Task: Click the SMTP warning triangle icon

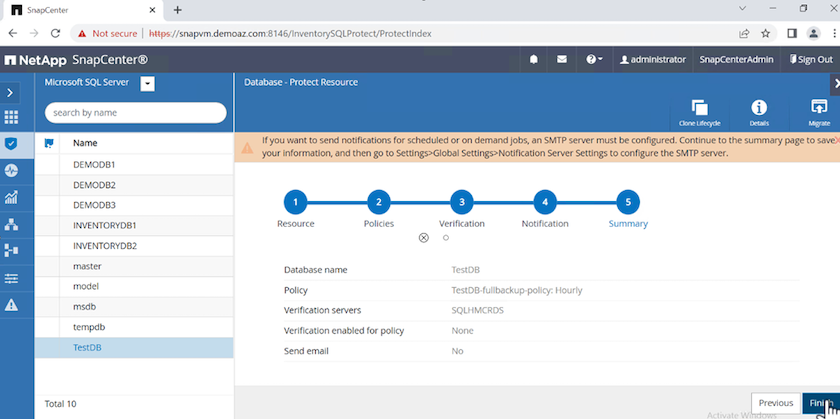Action: tap(247, 148)
